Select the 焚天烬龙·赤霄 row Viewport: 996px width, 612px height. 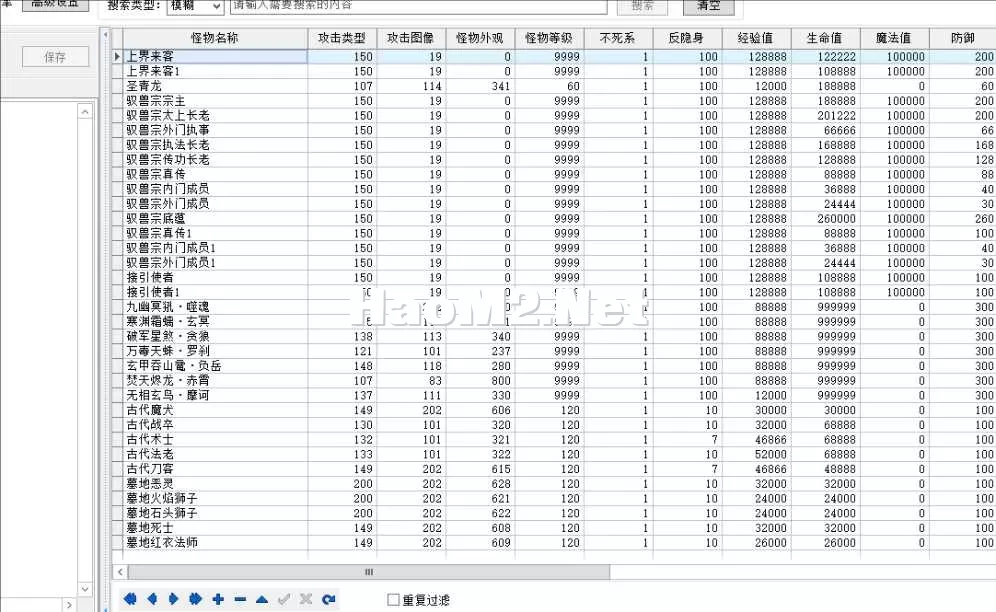point(554,381)
